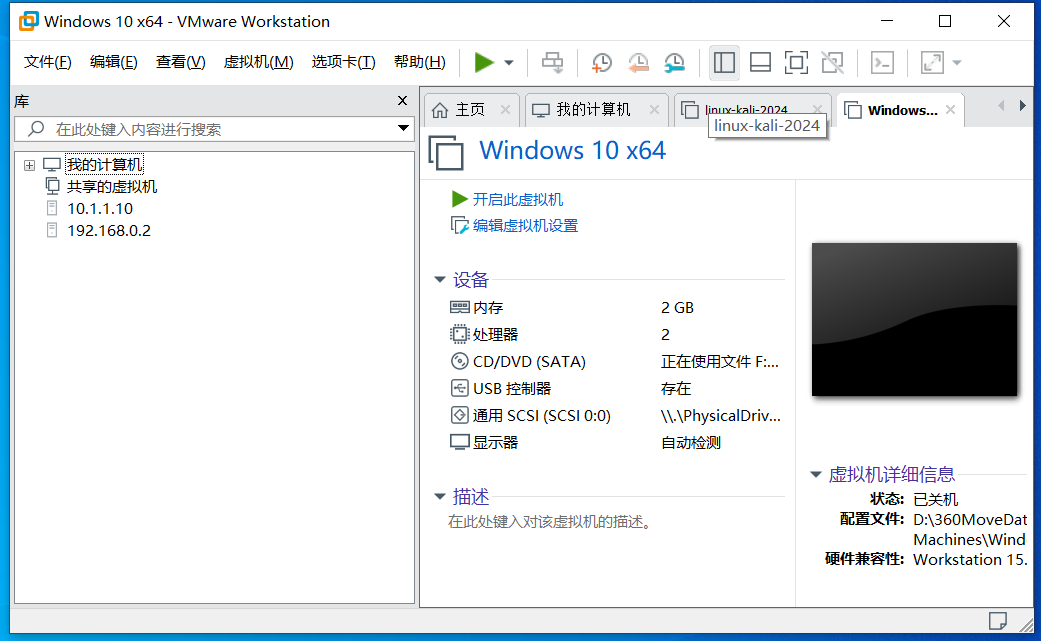Open the 文件(F) menu

[x=48, y=62]
